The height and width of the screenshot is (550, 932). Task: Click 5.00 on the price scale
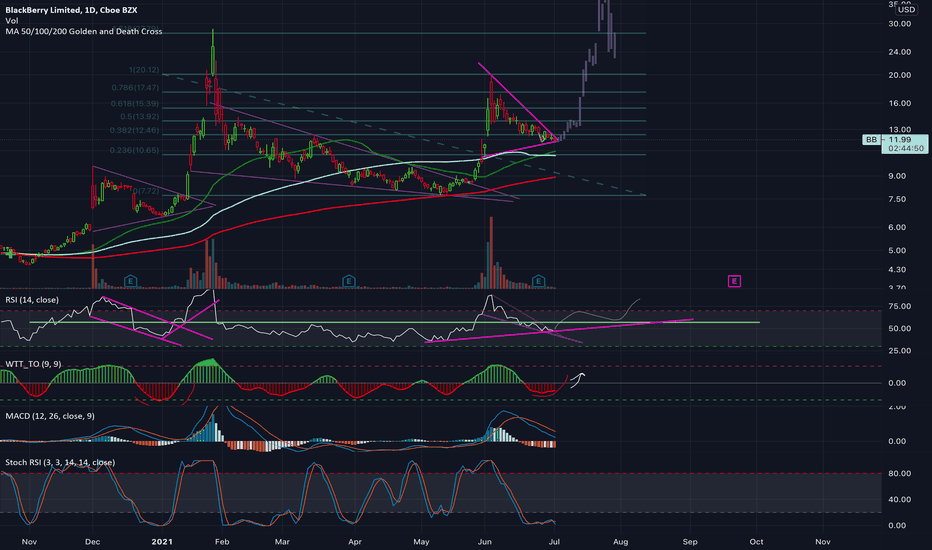(x=897, y=250)
